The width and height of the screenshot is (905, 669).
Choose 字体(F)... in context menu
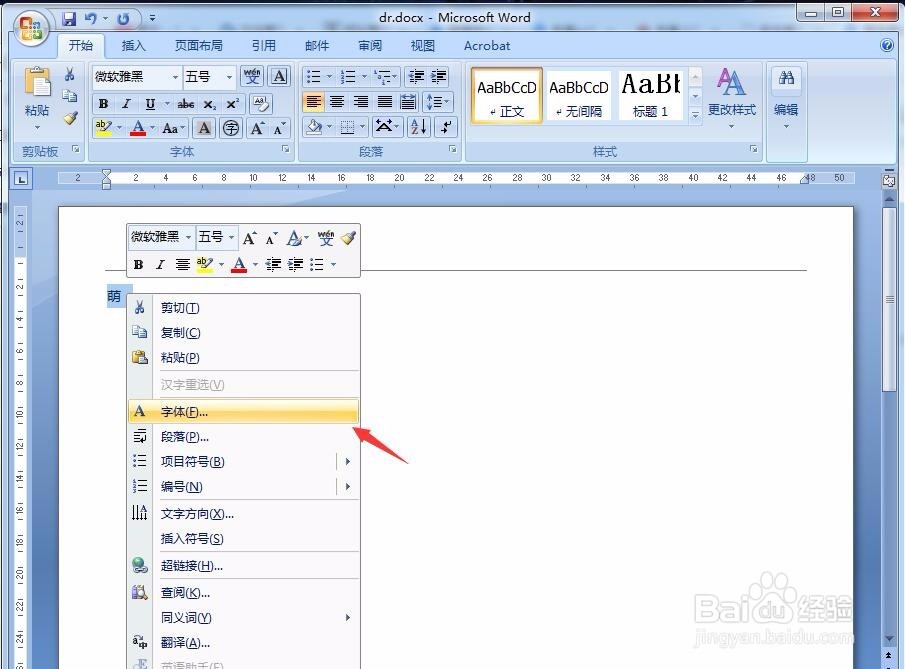point(243,412)
